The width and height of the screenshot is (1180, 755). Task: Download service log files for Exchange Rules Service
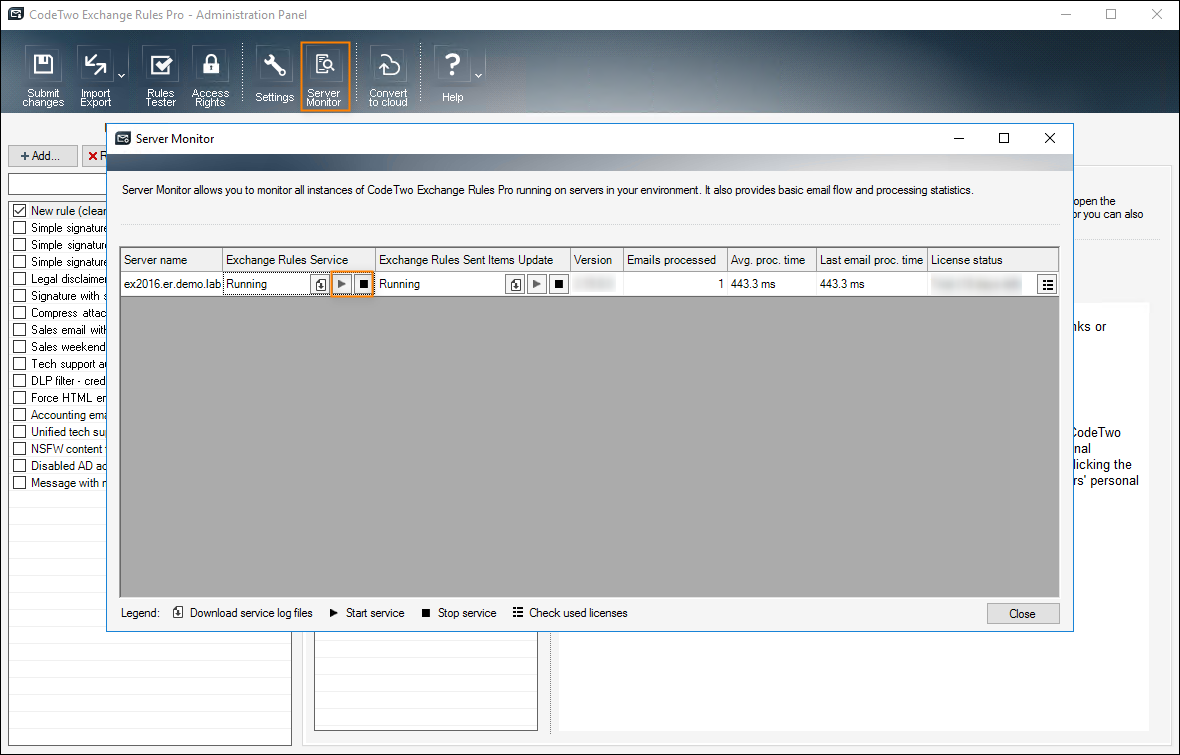pyautogui.click(x=320, y=284)
